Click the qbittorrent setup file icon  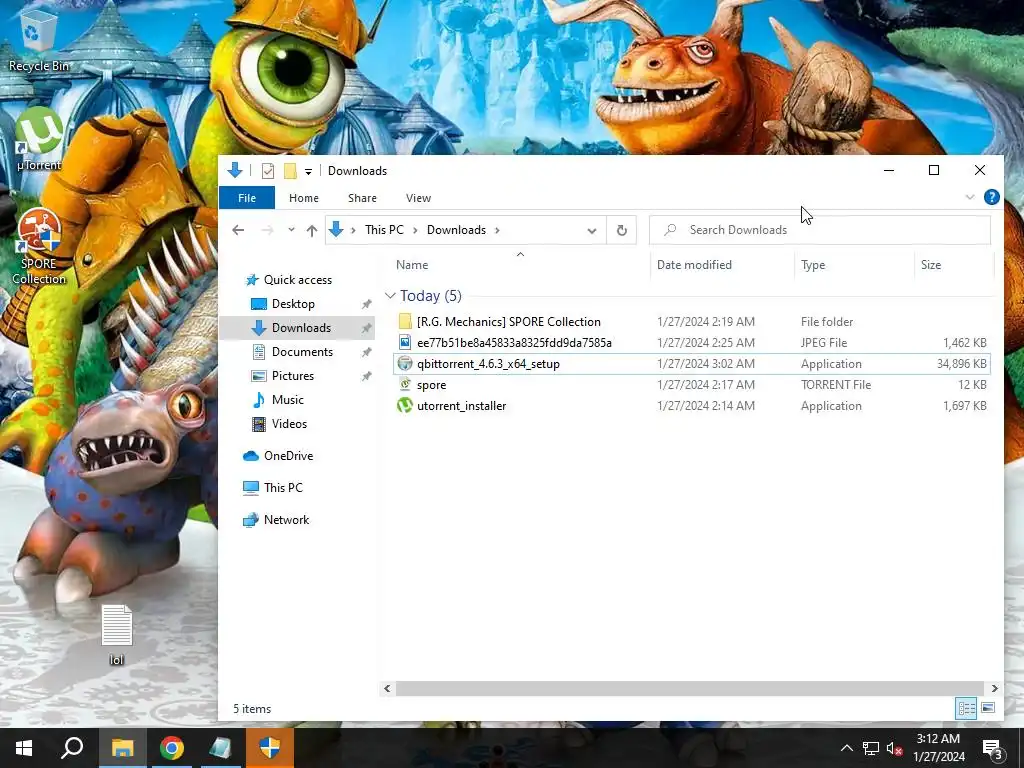click(x=405, y=364)
